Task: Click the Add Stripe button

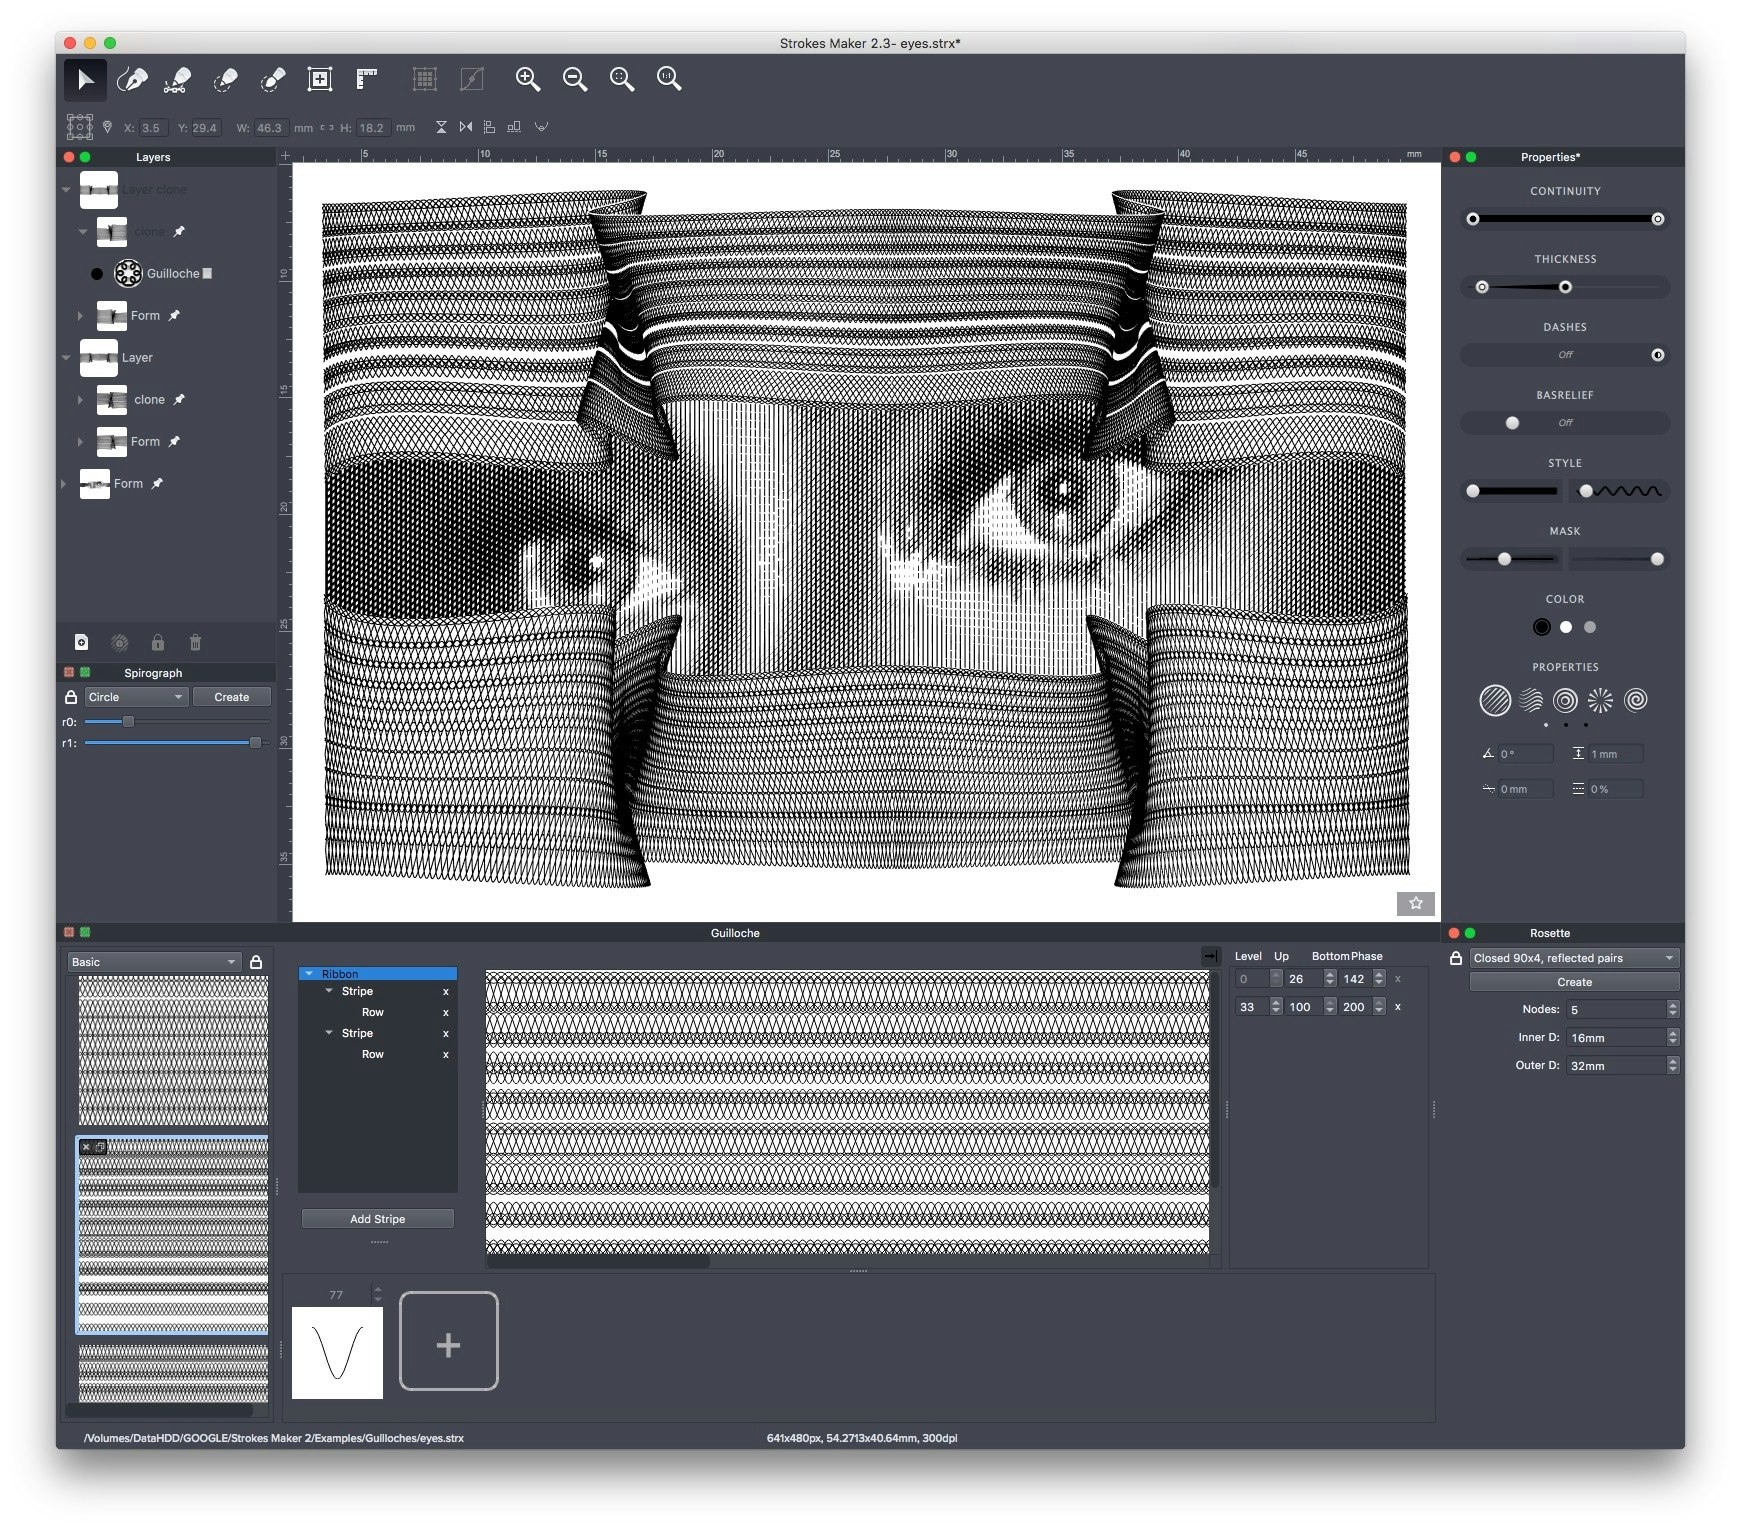Action: (x=377, y=1219)
